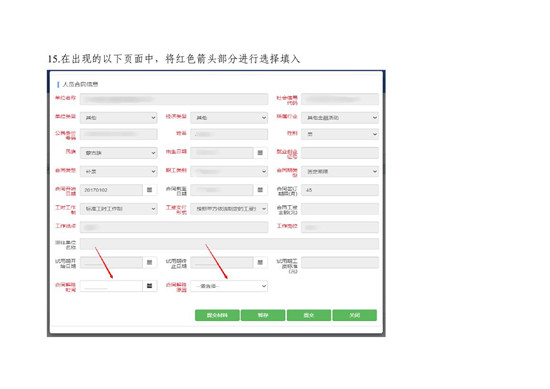Open the 经济类型 dropdown
The width and height of the screenshot is (550, 389).
coord(229,118)
